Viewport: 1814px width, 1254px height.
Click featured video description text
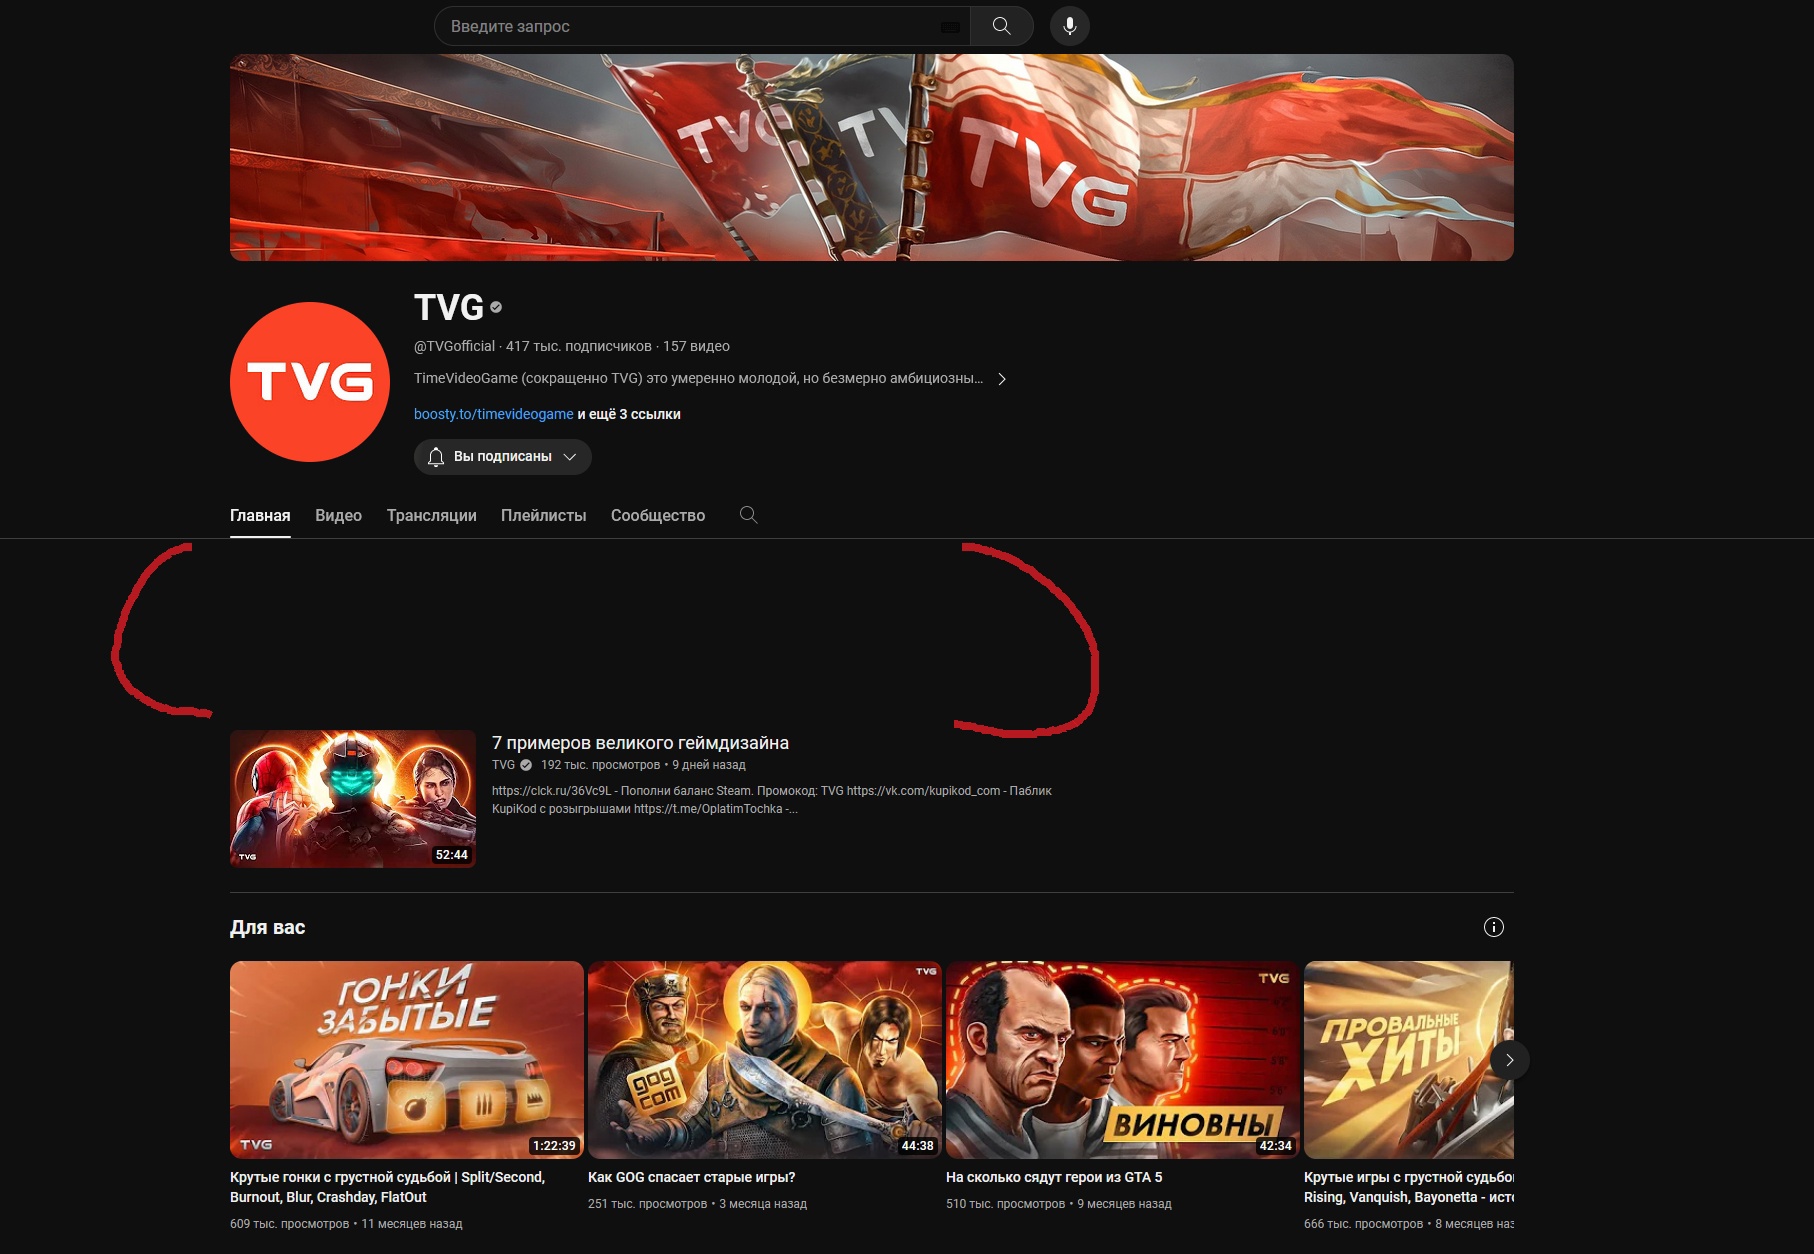pyautogui.click(x=771, y=800)
